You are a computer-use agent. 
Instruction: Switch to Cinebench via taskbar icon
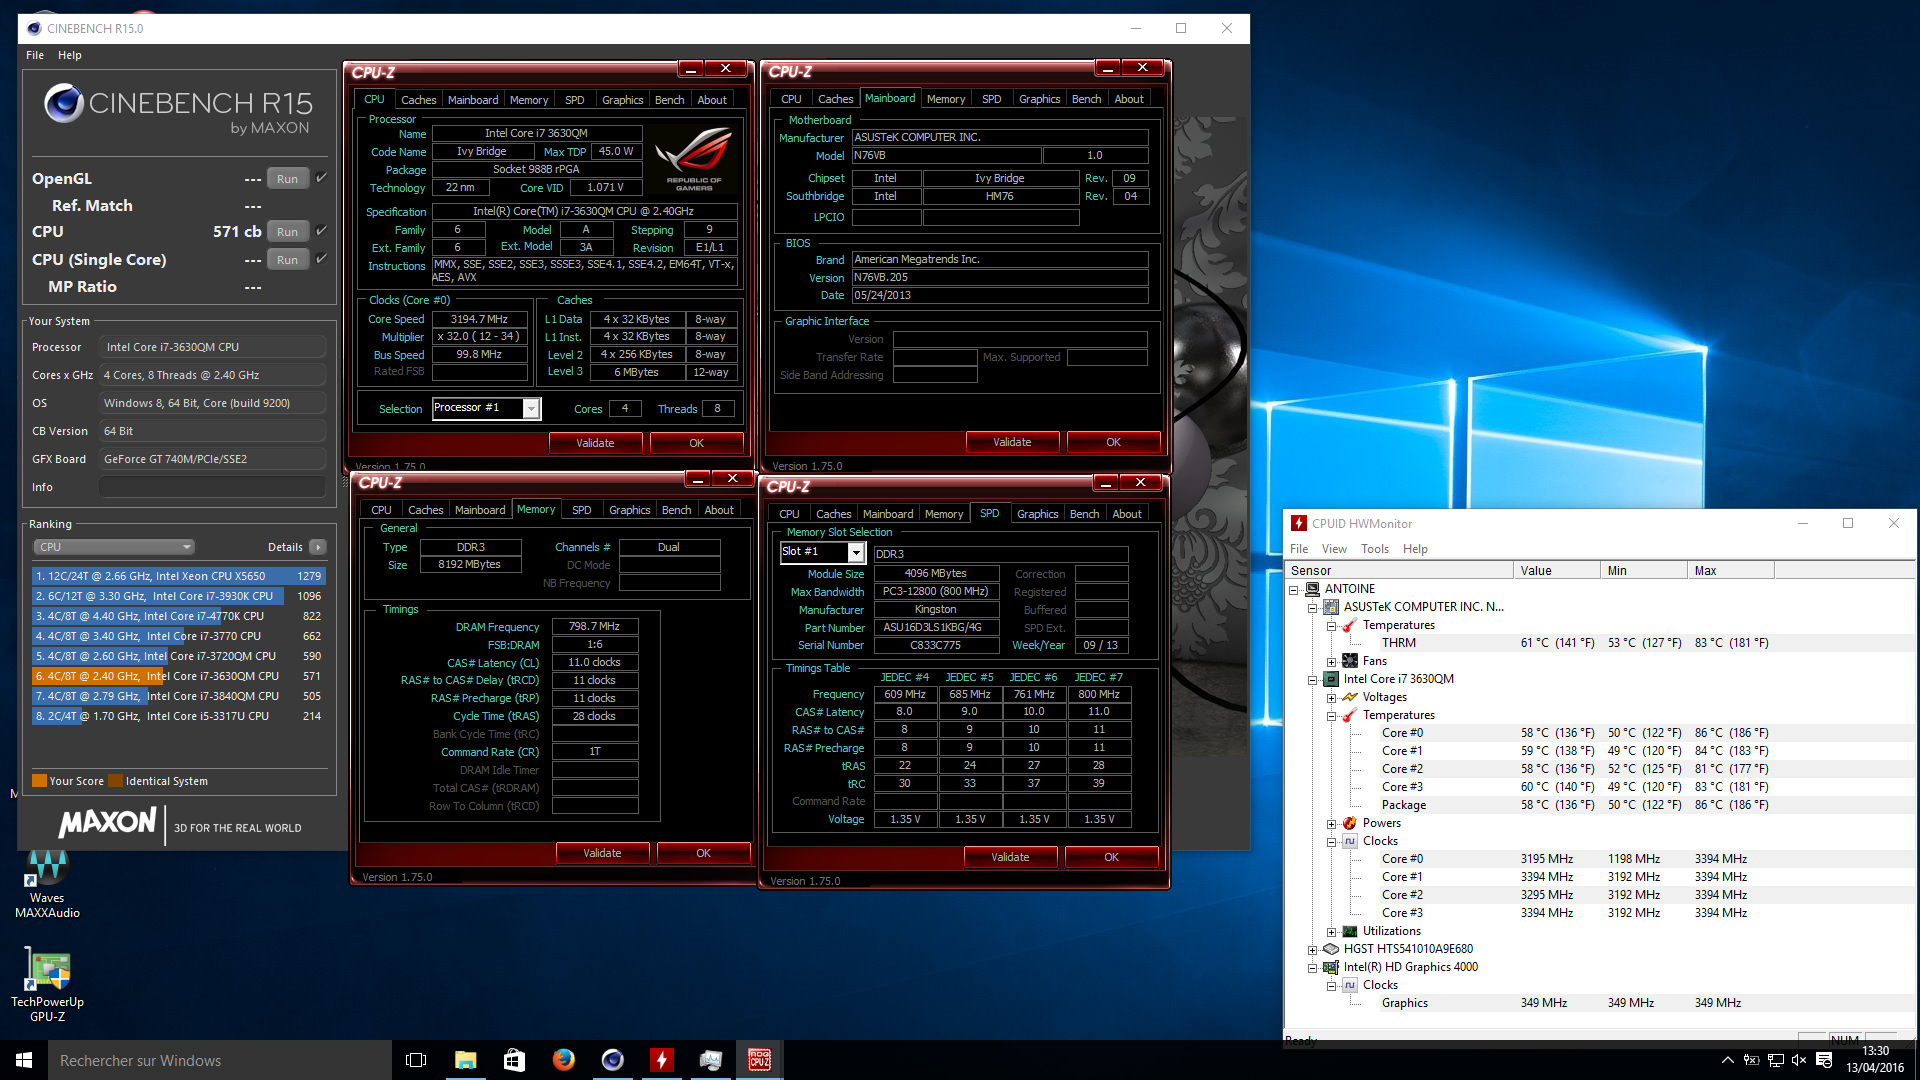coord(612,1060)
